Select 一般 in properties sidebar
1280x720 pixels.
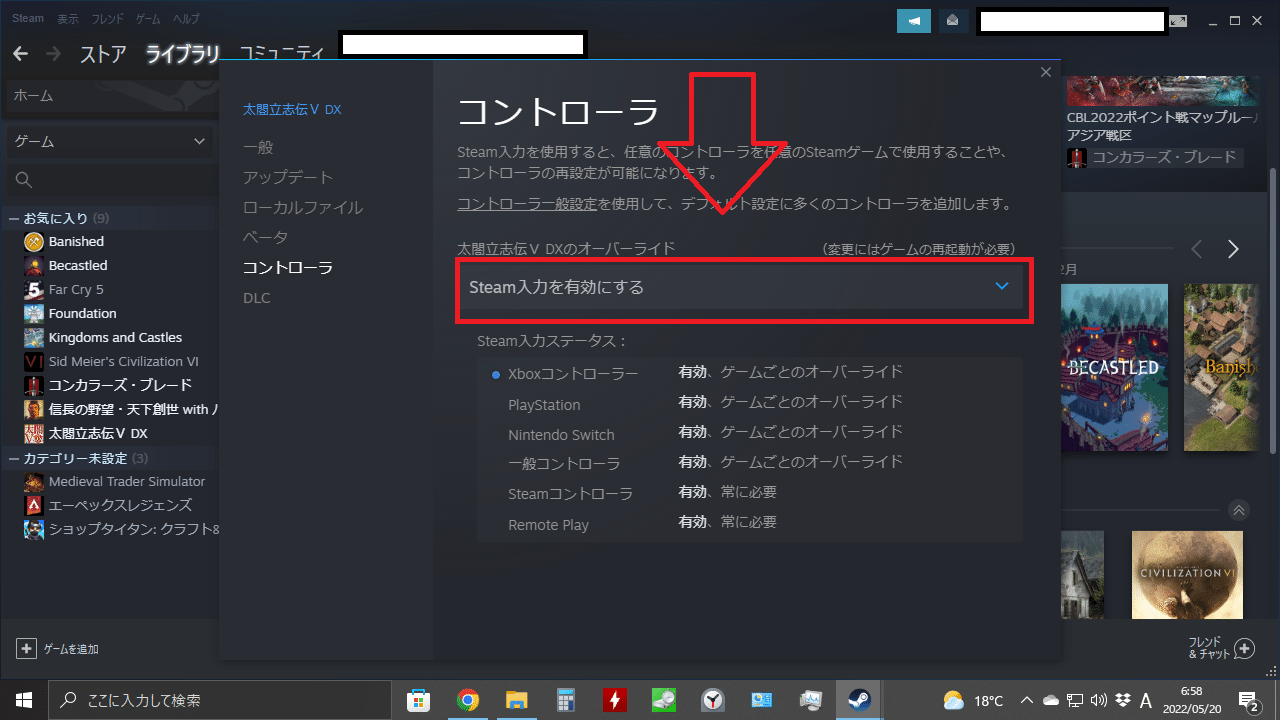258,147
